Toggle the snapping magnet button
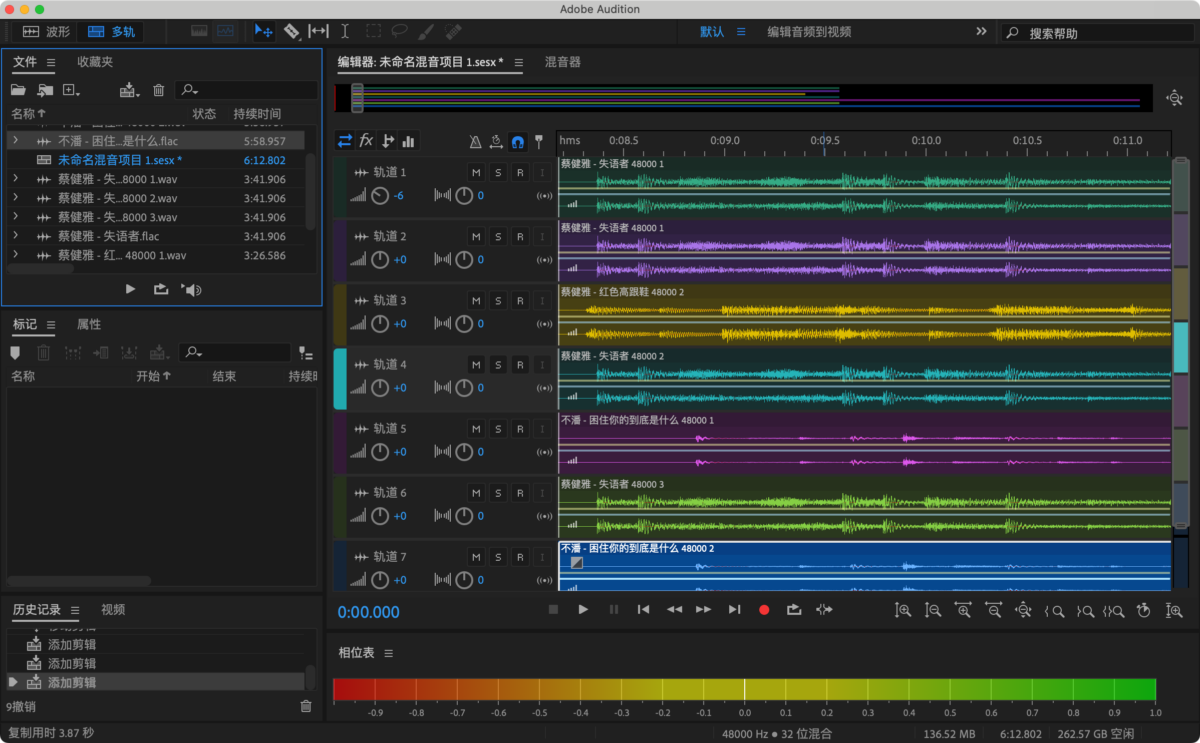 click(x=517, y=142)
